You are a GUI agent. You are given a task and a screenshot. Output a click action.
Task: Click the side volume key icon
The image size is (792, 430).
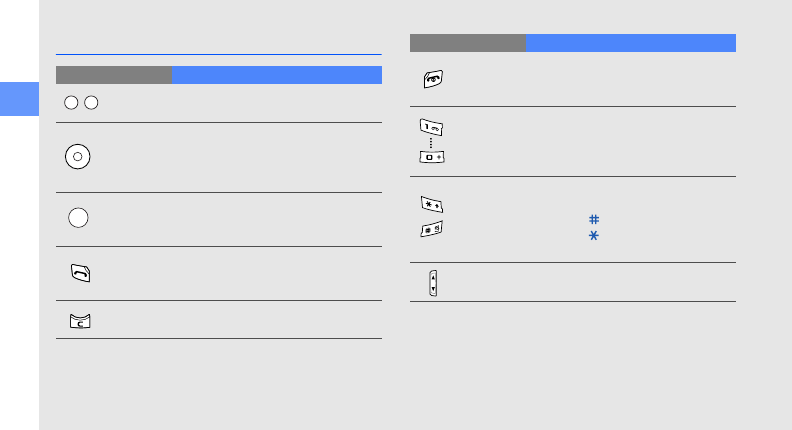[x=433, y=283]
